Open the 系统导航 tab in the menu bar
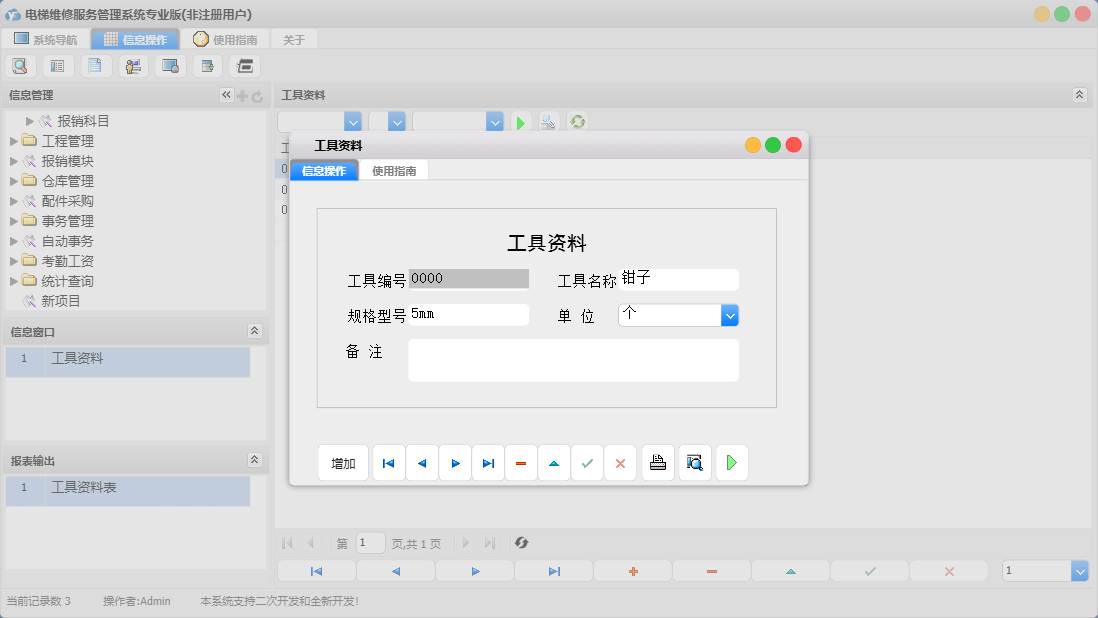The width and height of the screenshot is (1098, 618). click(44, 39)
